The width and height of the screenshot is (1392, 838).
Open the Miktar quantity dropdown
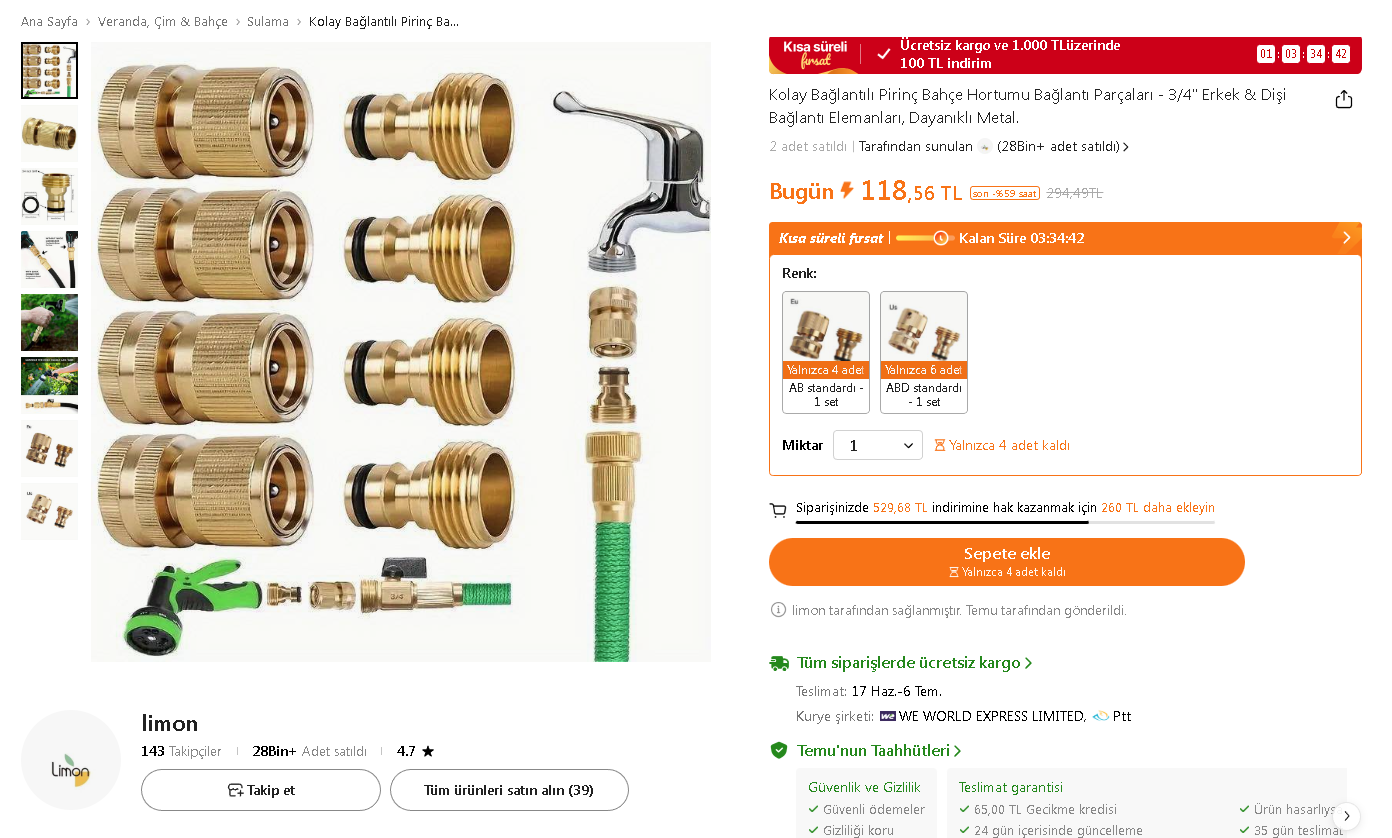878,445
